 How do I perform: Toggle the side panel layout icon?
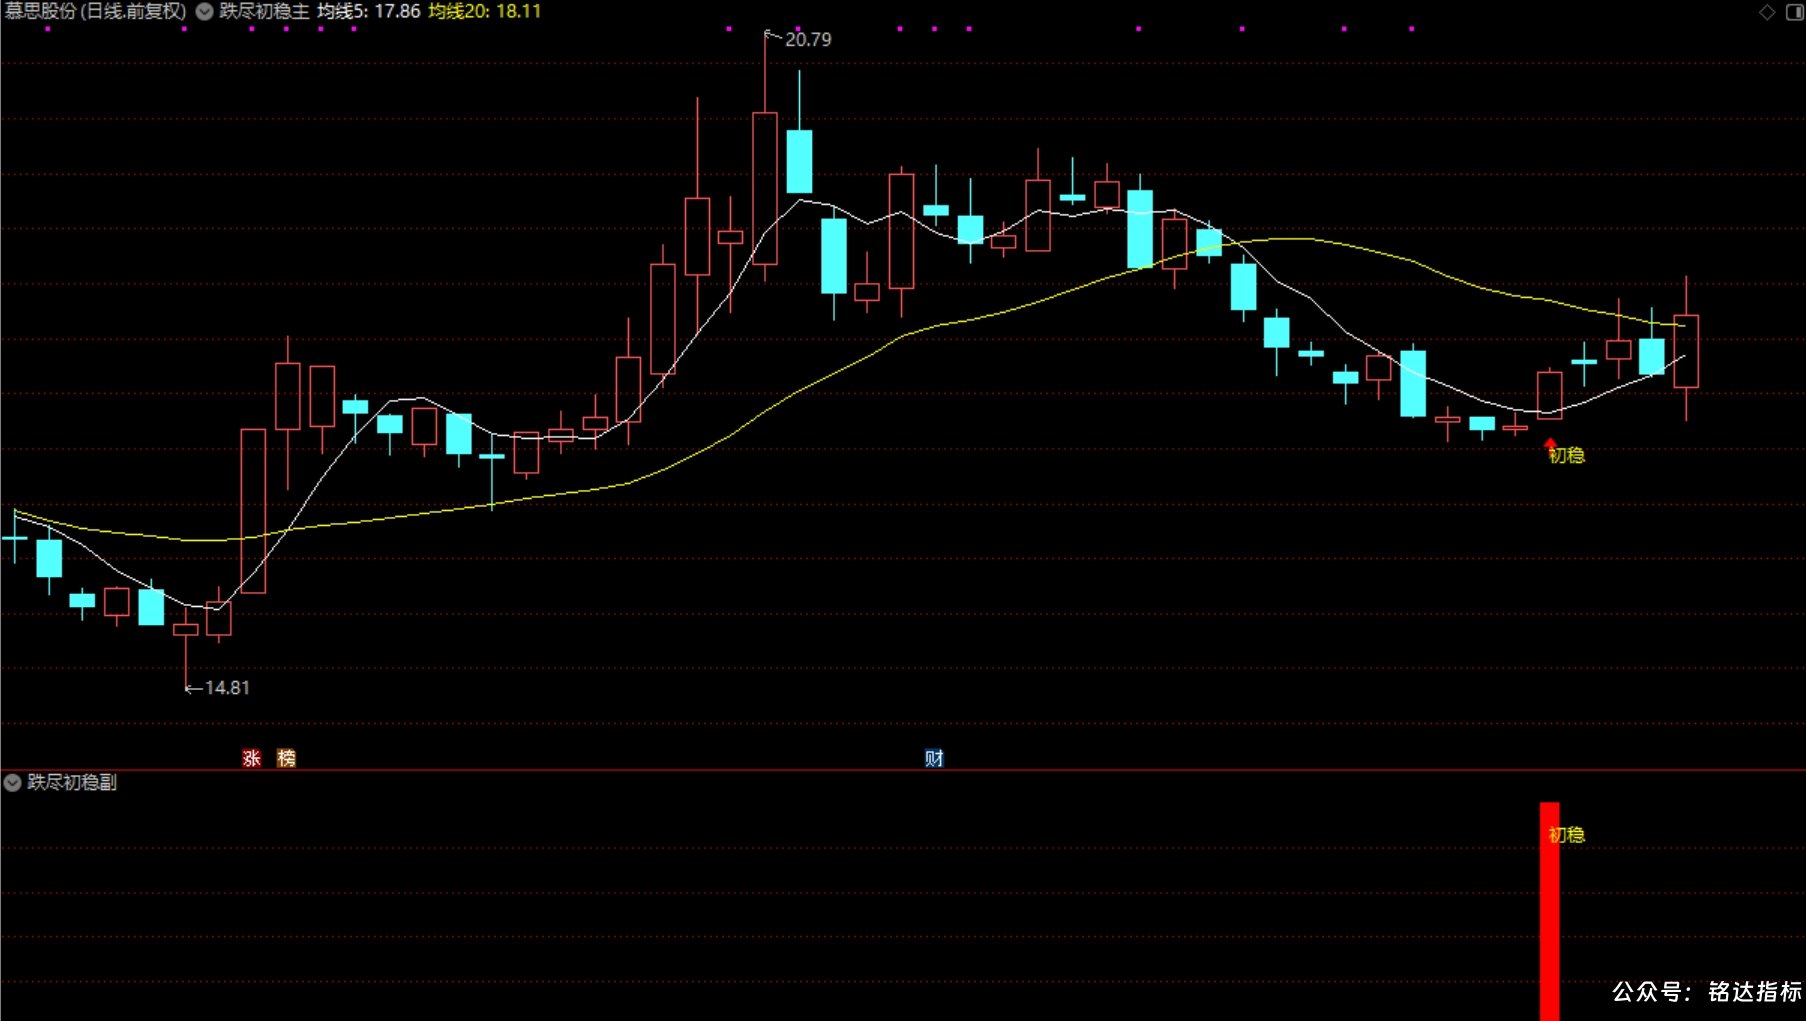pyautogui.click(x=1794, y=12)
